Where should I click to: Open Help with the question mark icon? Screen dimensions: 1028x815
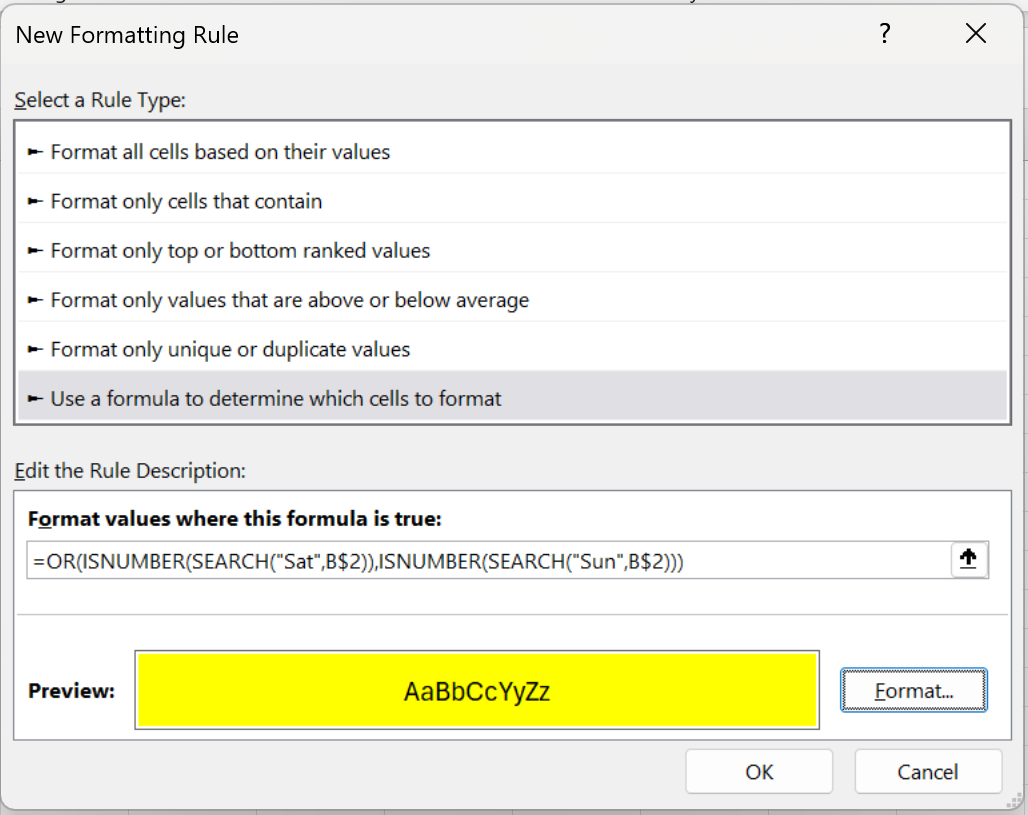(x=884, y=33)
